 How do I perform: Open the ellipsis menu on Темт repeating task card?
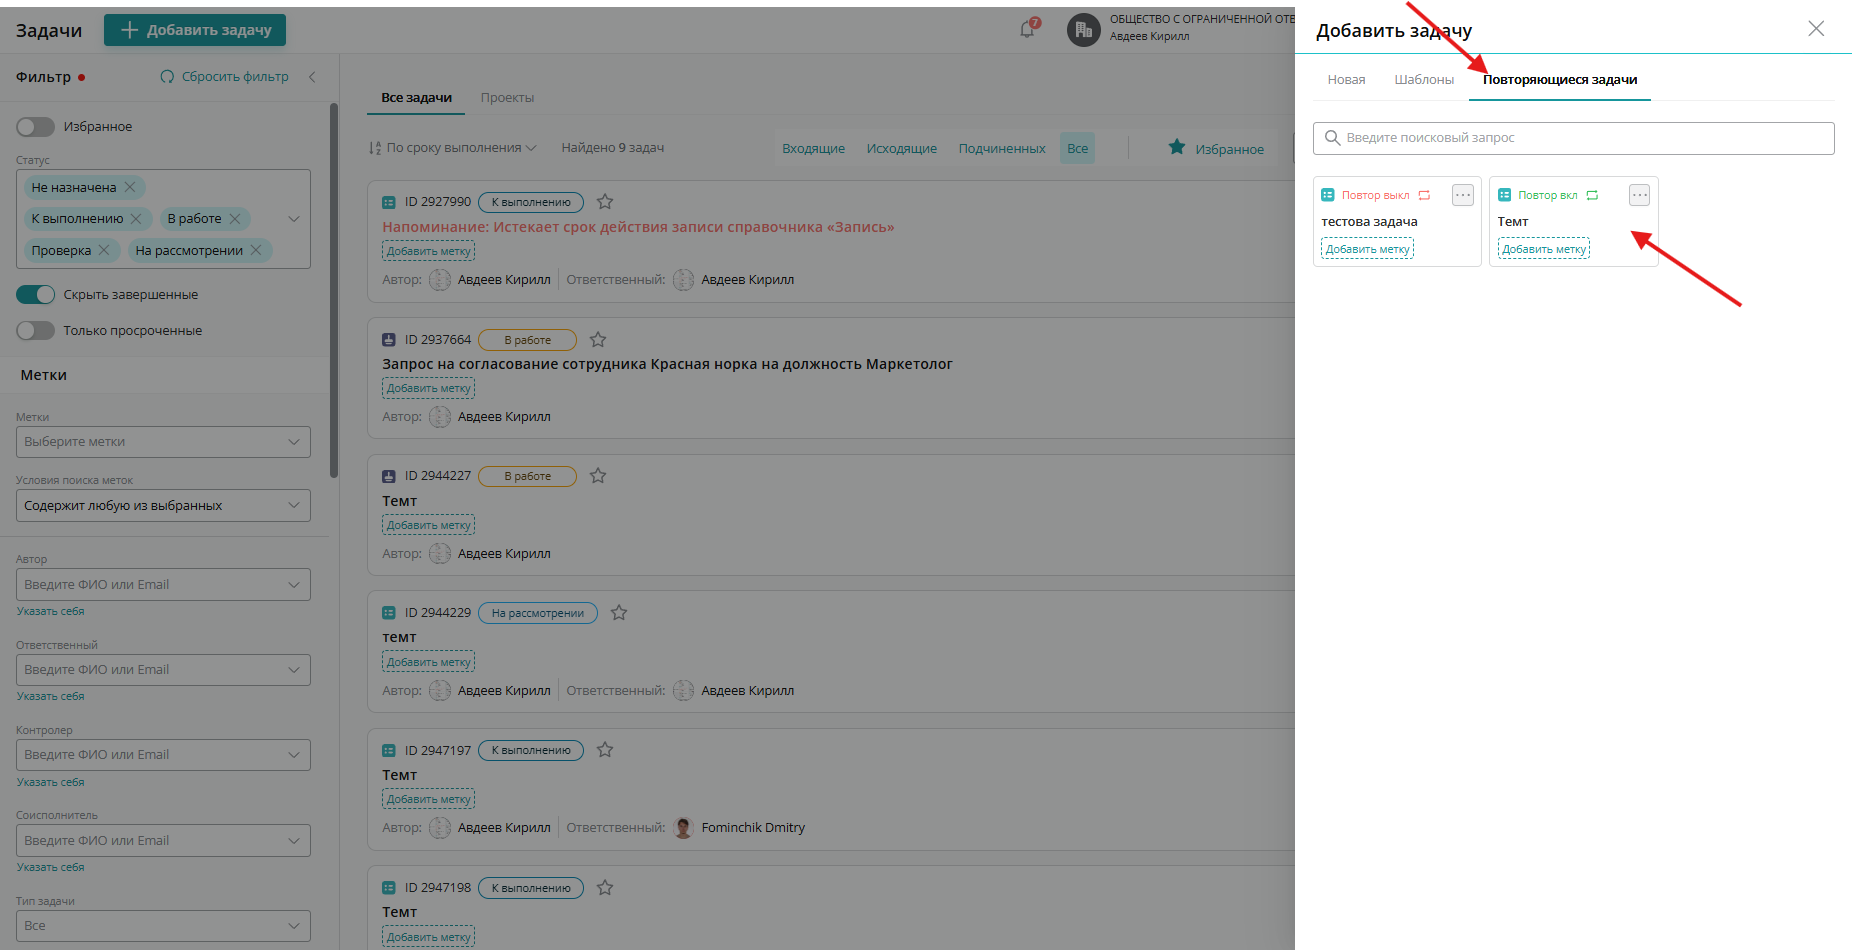(x=1639, y=195)
